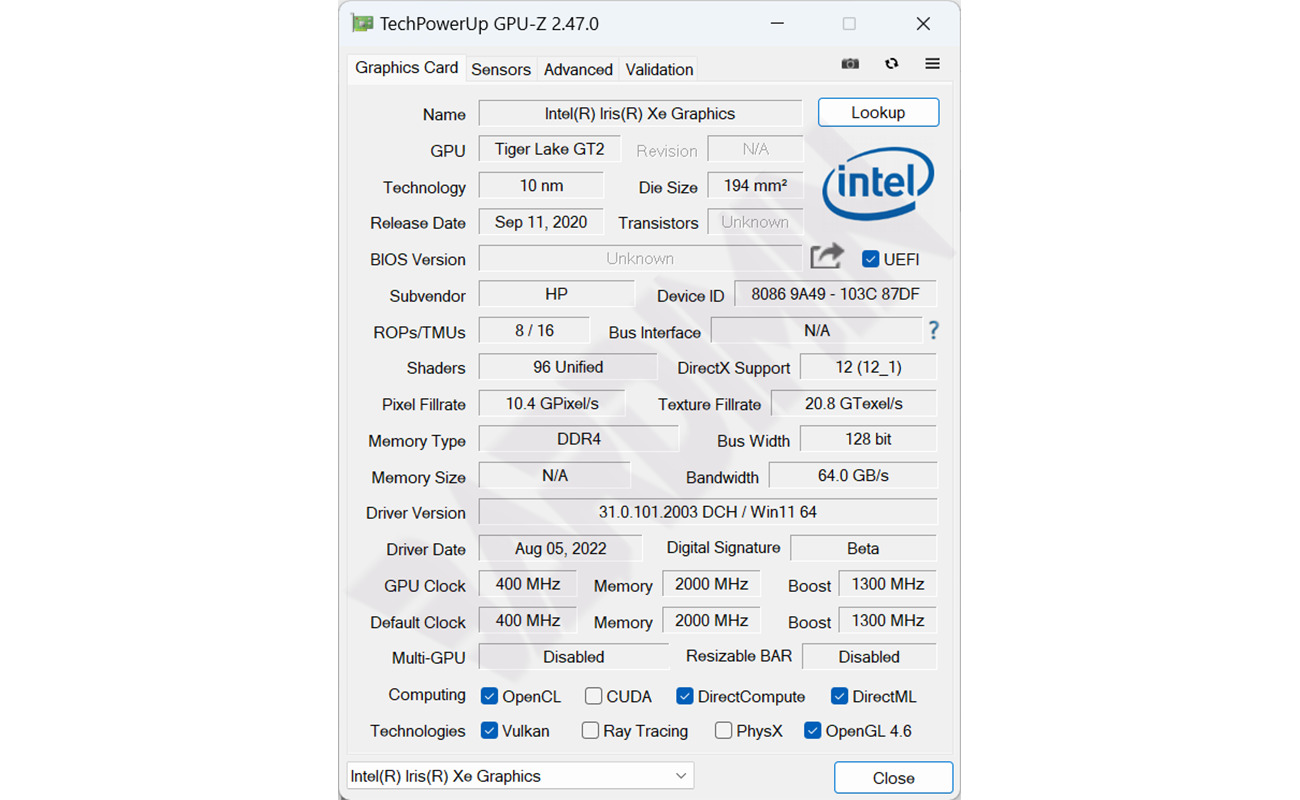Open the Advanced tab

[578, 69]
